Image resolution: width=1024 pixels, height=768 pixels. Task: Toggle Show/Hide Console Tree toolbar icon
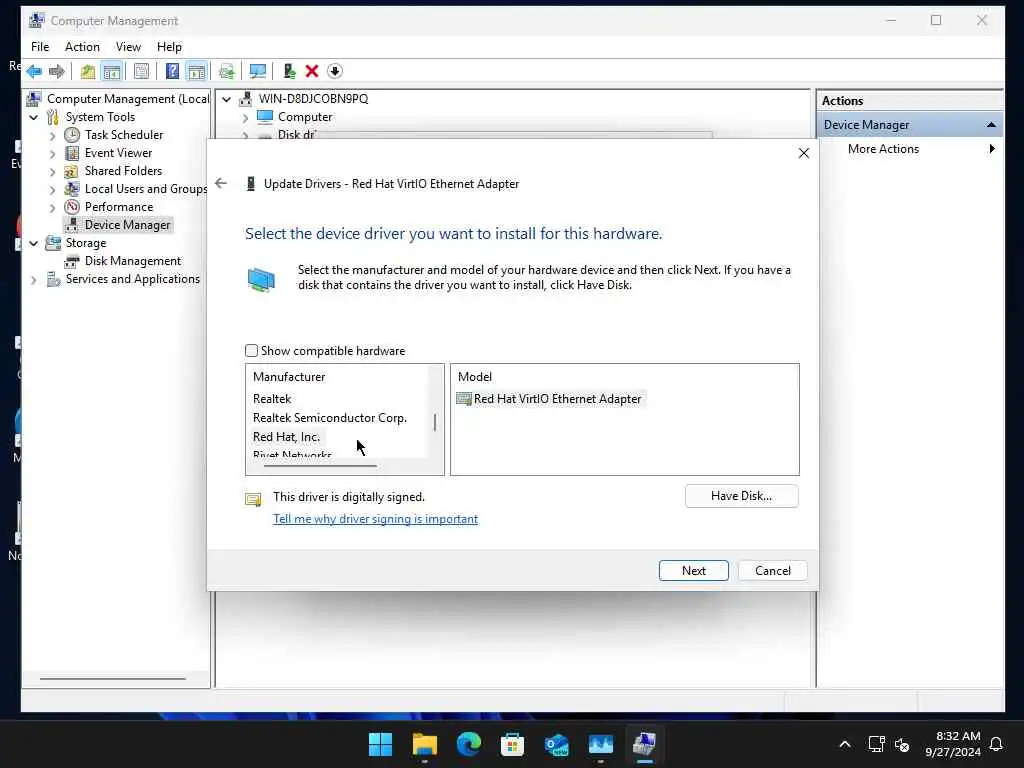coord(112,71)
